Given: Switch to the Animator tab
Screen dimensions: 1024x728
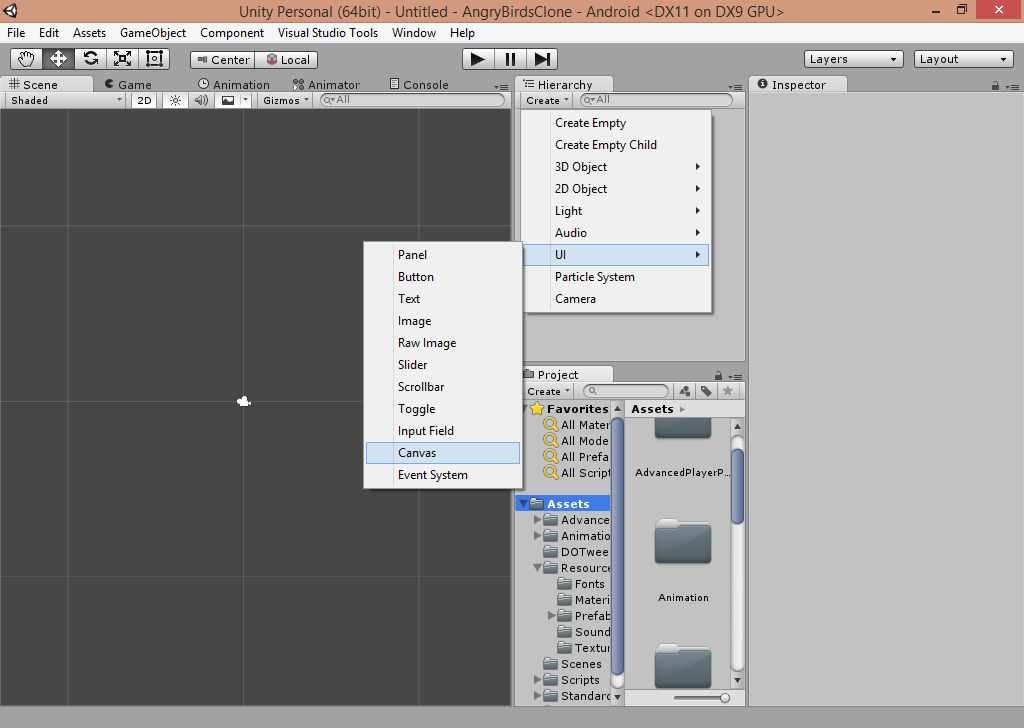Looking at the screenshot, I should click(326, 84).
